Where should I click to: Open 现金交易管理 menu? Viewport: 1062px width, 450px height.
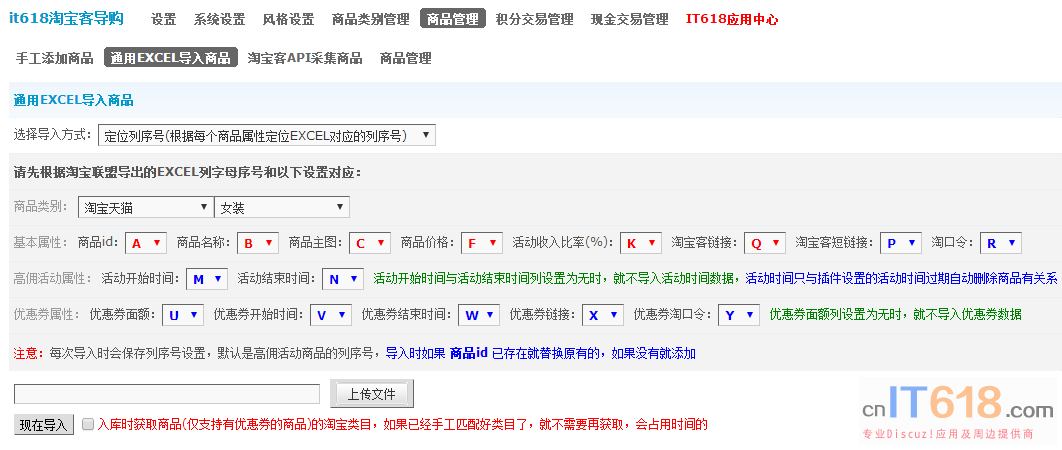tap(630, 19)
